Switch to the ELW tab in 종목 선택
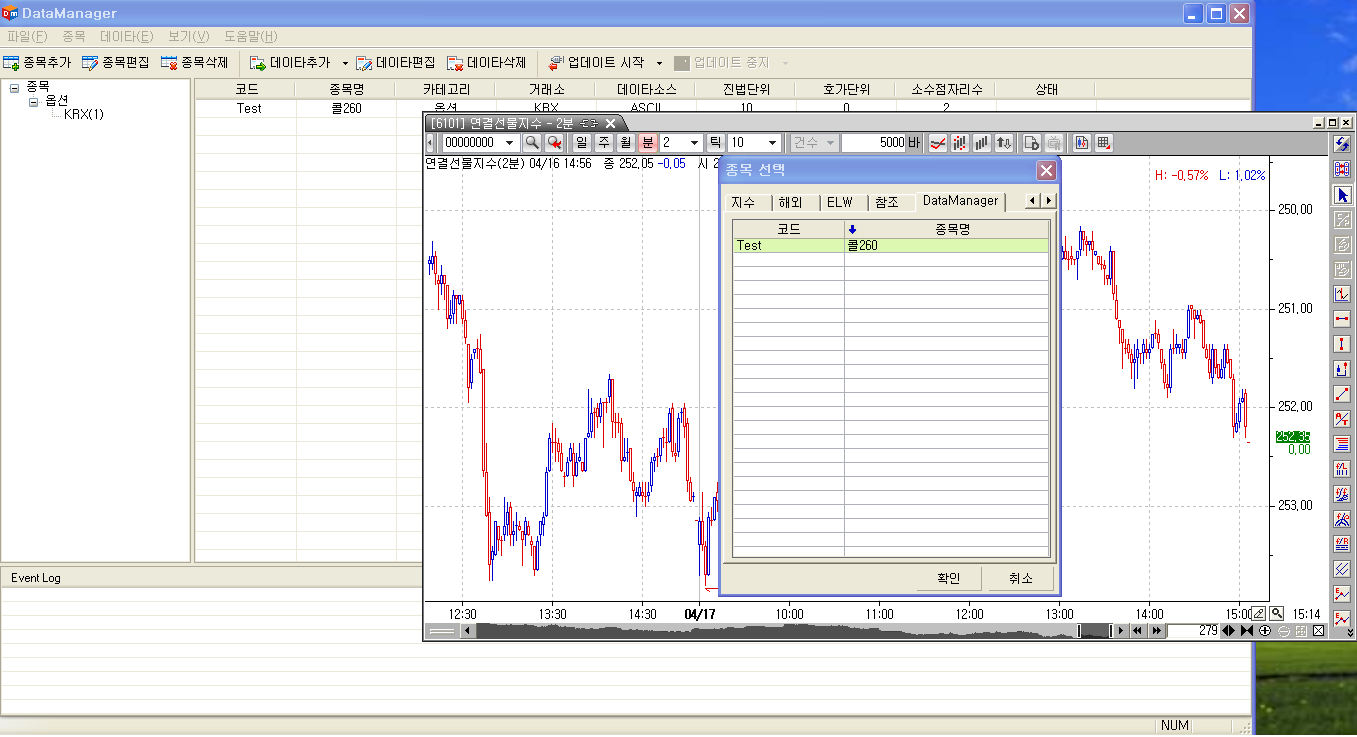This screenshot has width=1357, height=737. point(840,202)
